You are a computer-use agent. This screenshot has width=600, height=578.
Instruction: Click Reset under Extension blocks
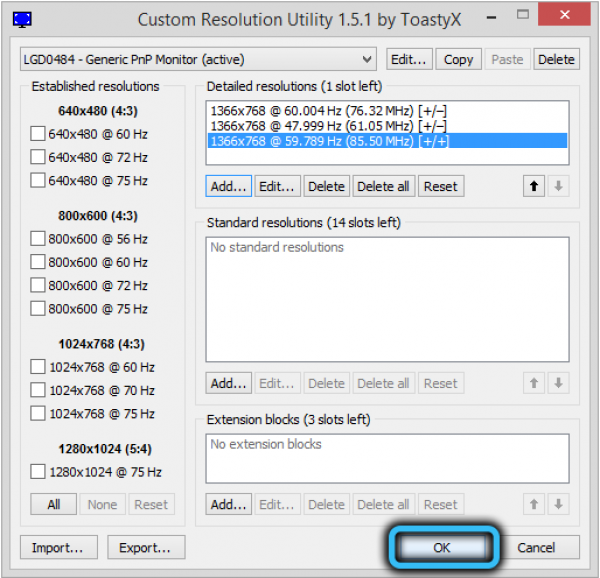441,504
